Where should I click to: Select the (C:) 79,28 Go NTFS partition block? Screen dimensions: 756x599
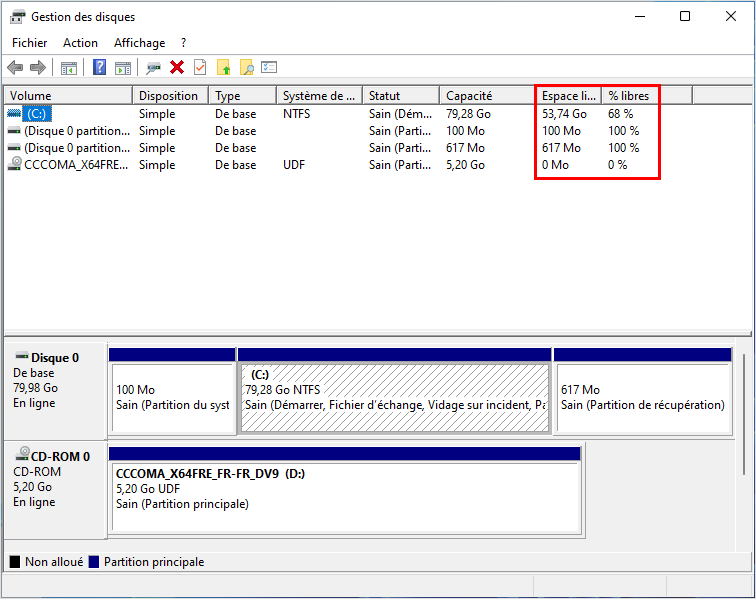tap(395, 391)
